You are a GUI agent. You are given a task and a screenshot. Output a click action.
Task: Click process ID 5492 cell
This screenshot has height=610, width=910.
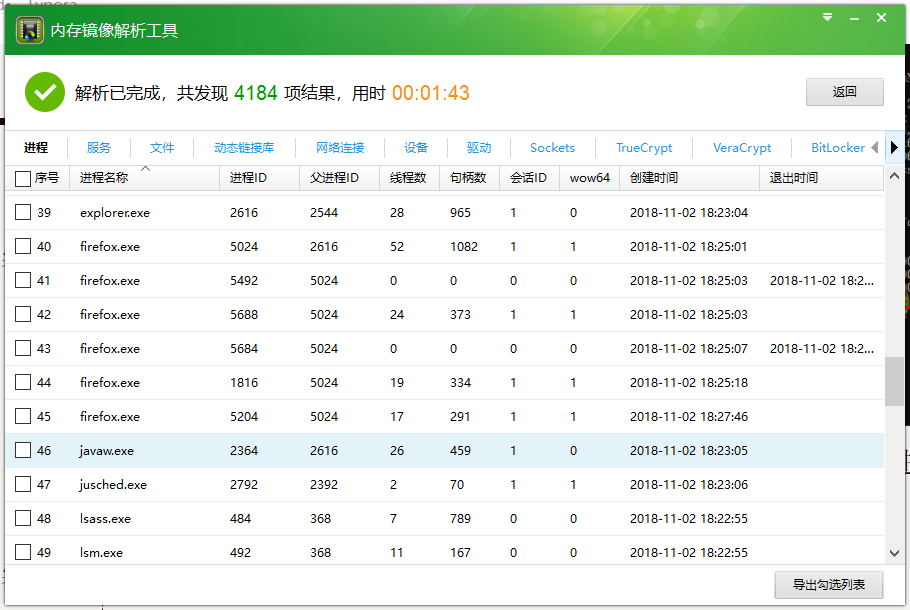(x=244, y=281)
